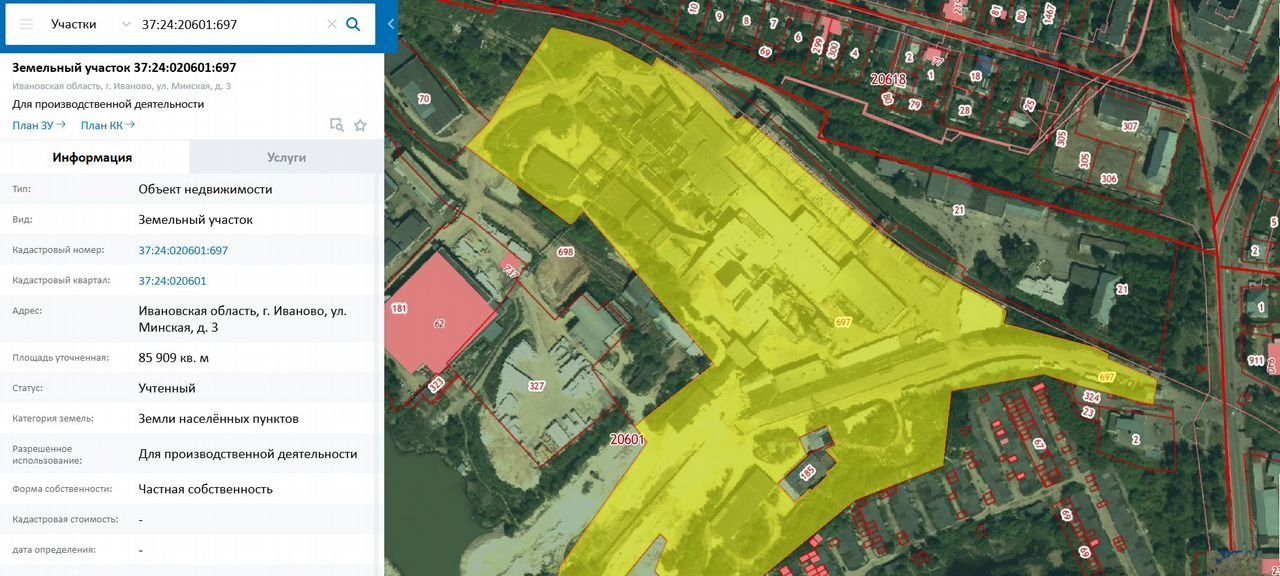Screen dimensions: 1280x576
Task: Open the План ЗУ link
Action: pos(39,125)
